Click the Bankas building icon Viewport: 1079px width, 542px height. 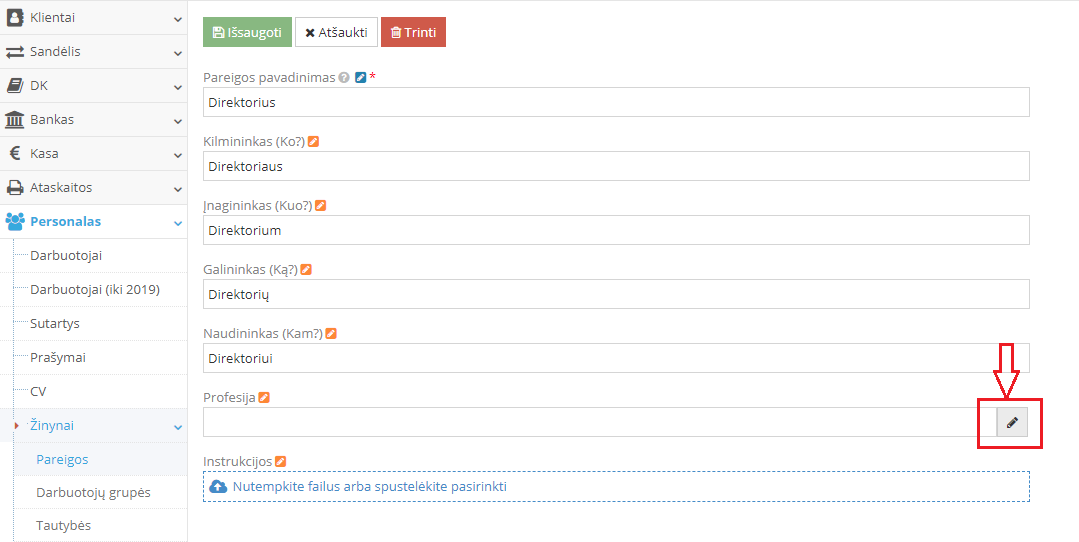point(15,120)
